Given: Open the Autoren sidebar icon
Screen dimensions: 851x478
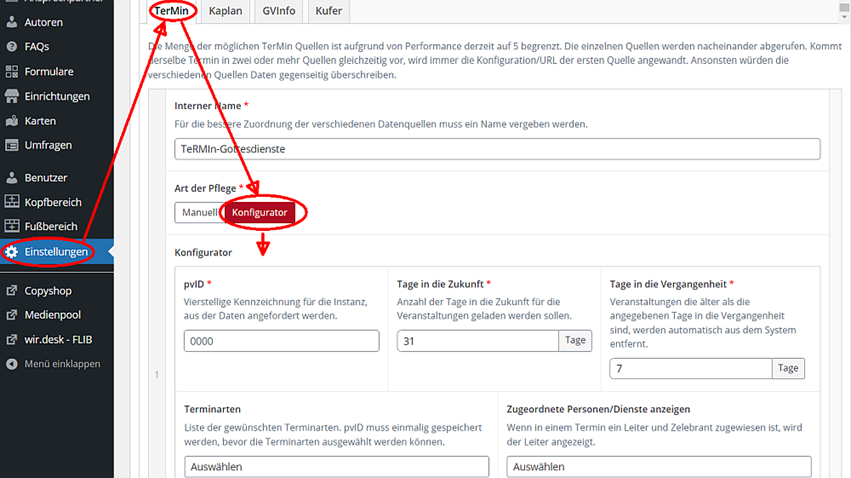Looking at the screenshot, I should 12,22.
